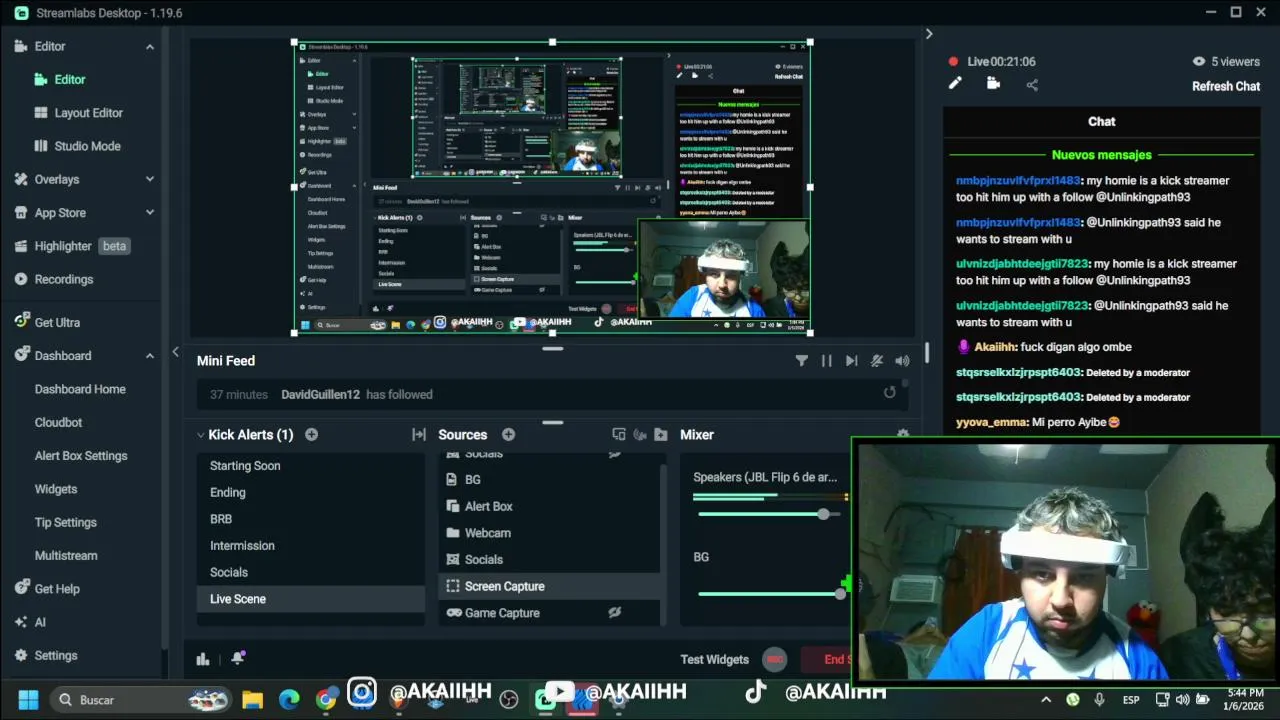Click the Buscar taskbar search box
Screen dimensions: 1280x720
click(x=140, y=700)
